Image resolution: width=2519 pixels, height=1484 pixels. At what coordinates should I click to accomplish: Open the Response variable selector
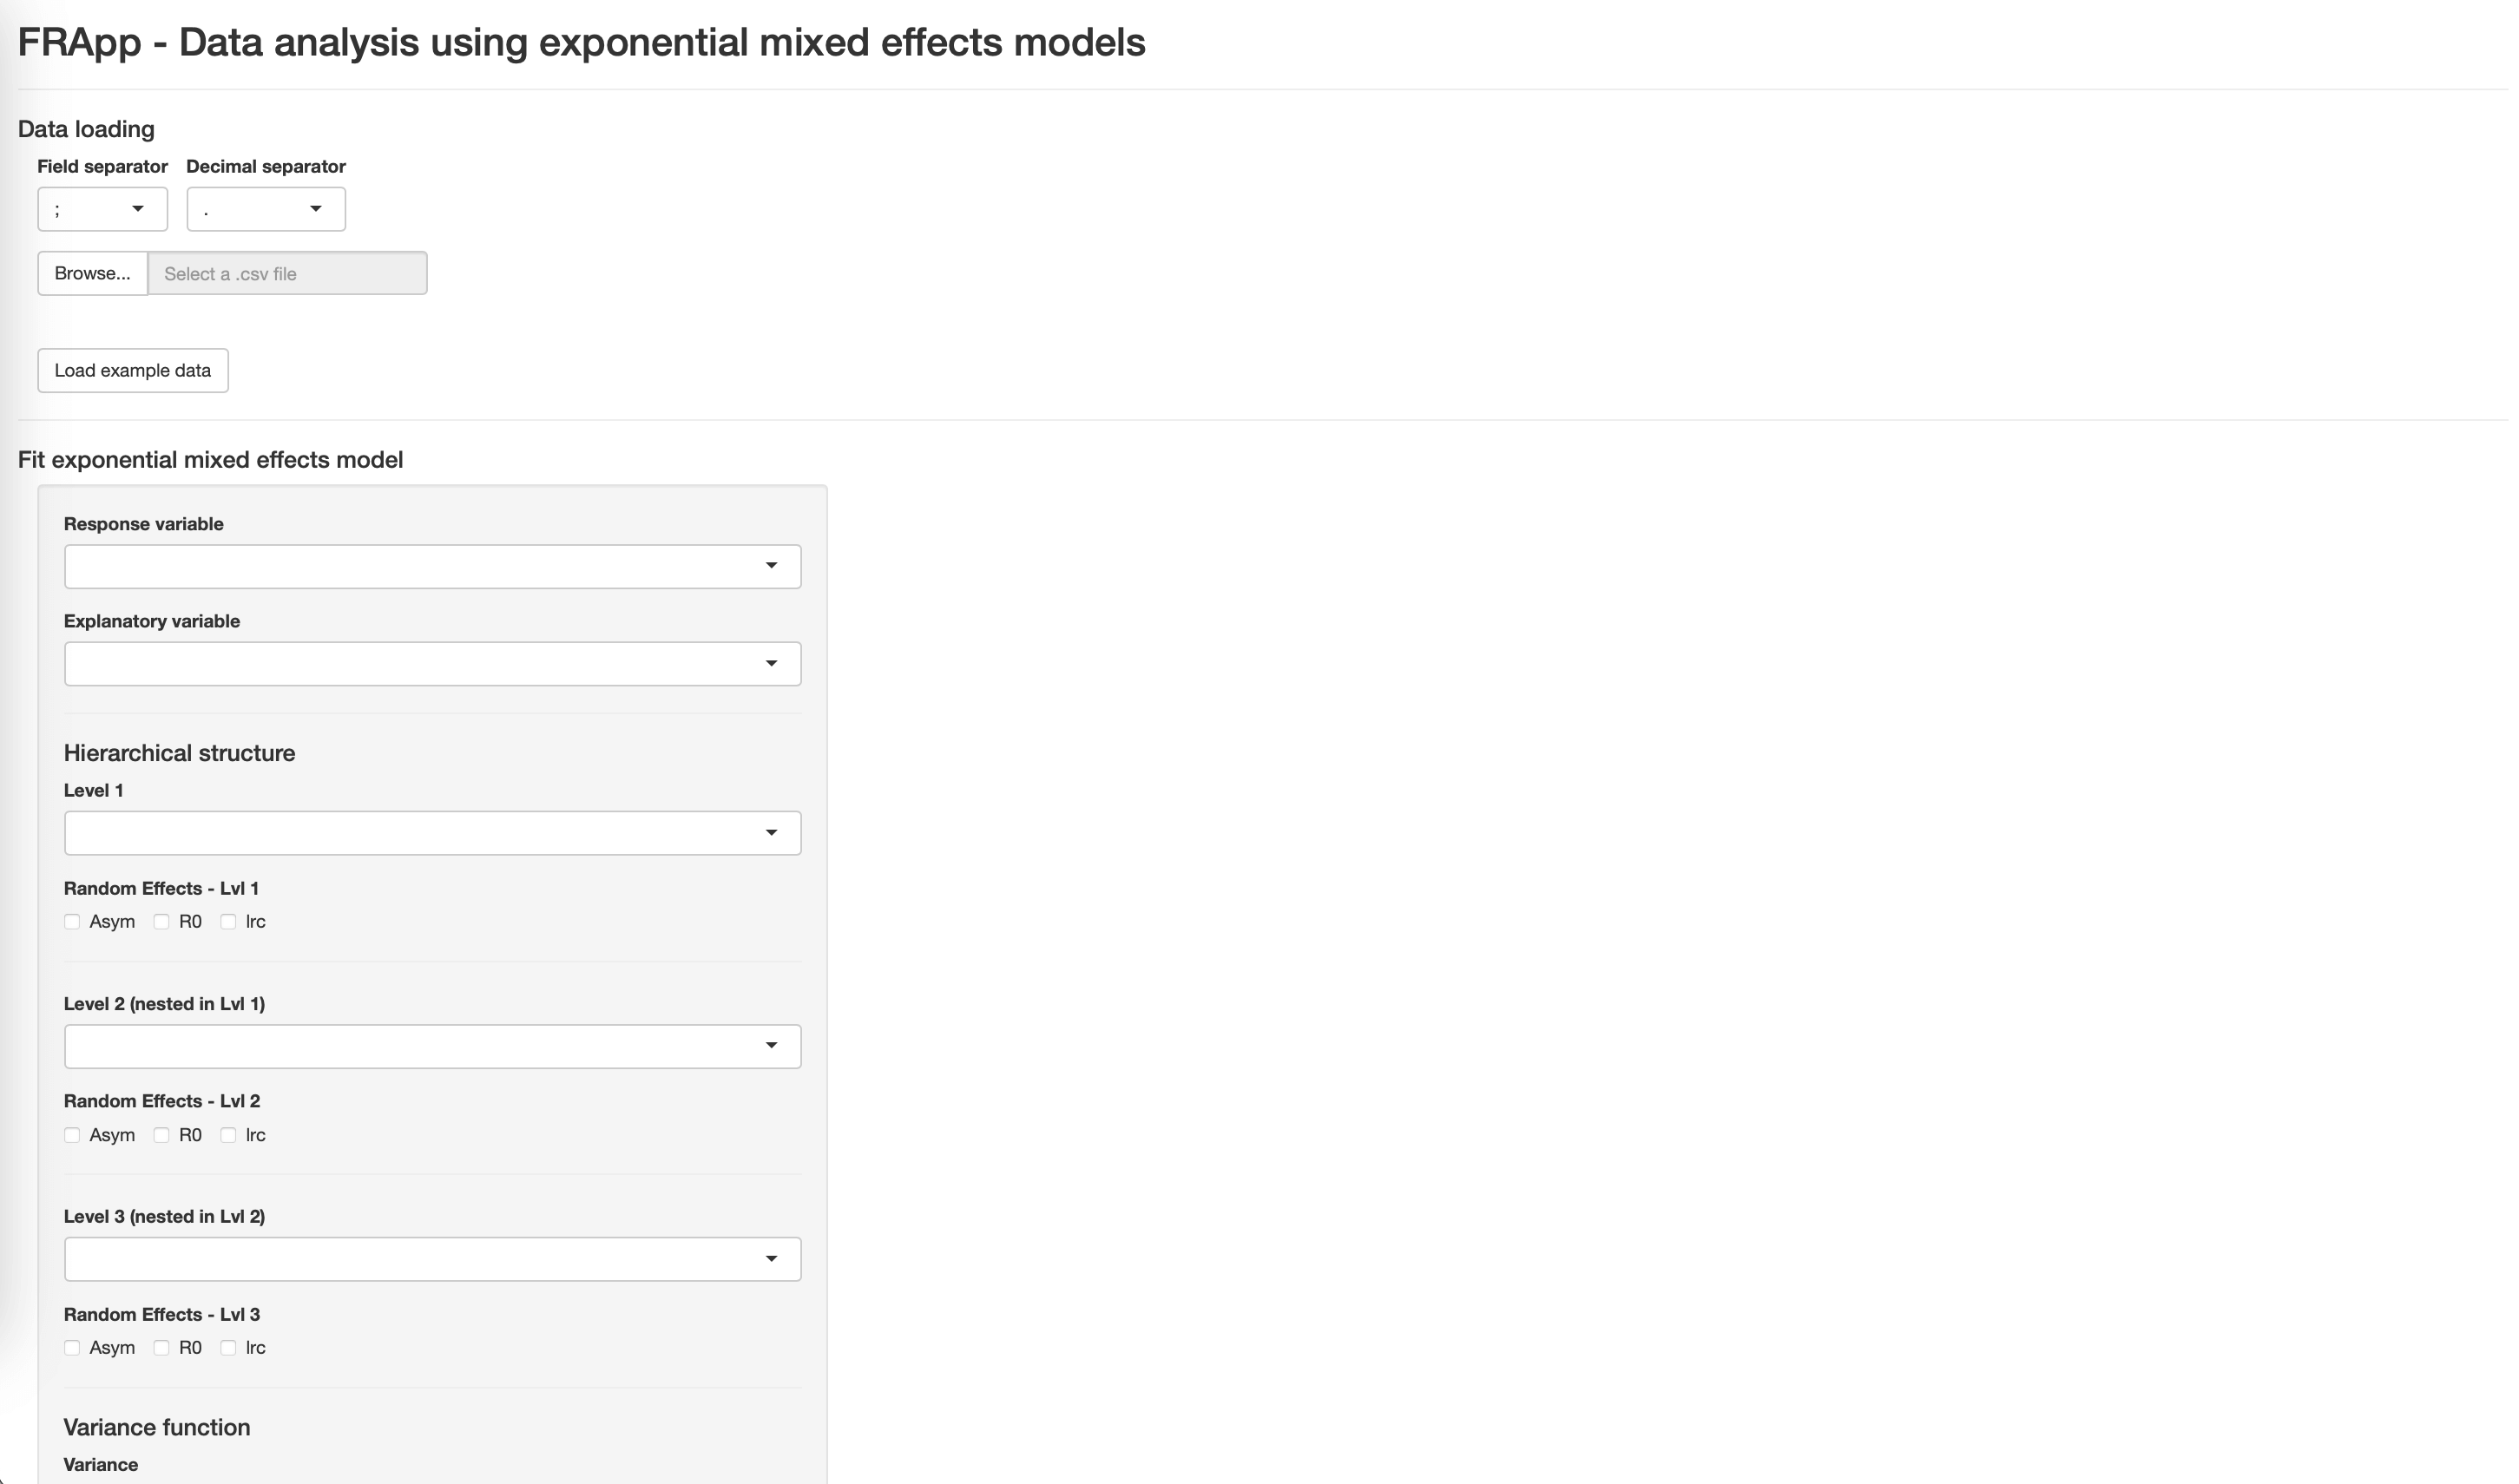(x=432, y=565)
